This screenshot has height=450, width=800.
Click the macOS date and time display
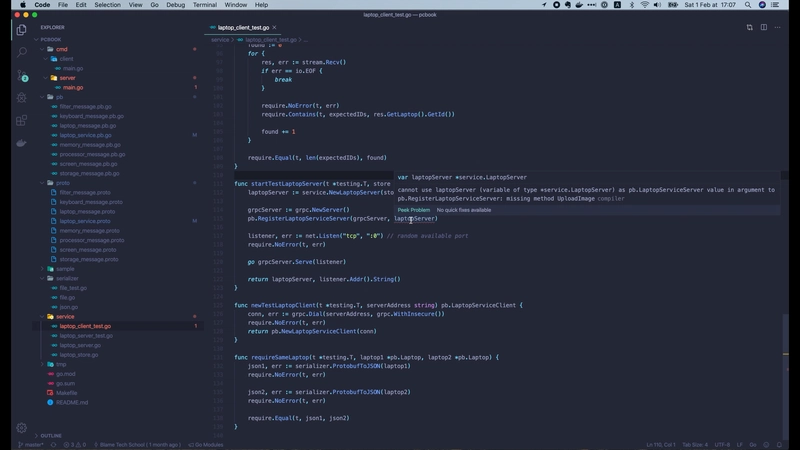[710, 5]
